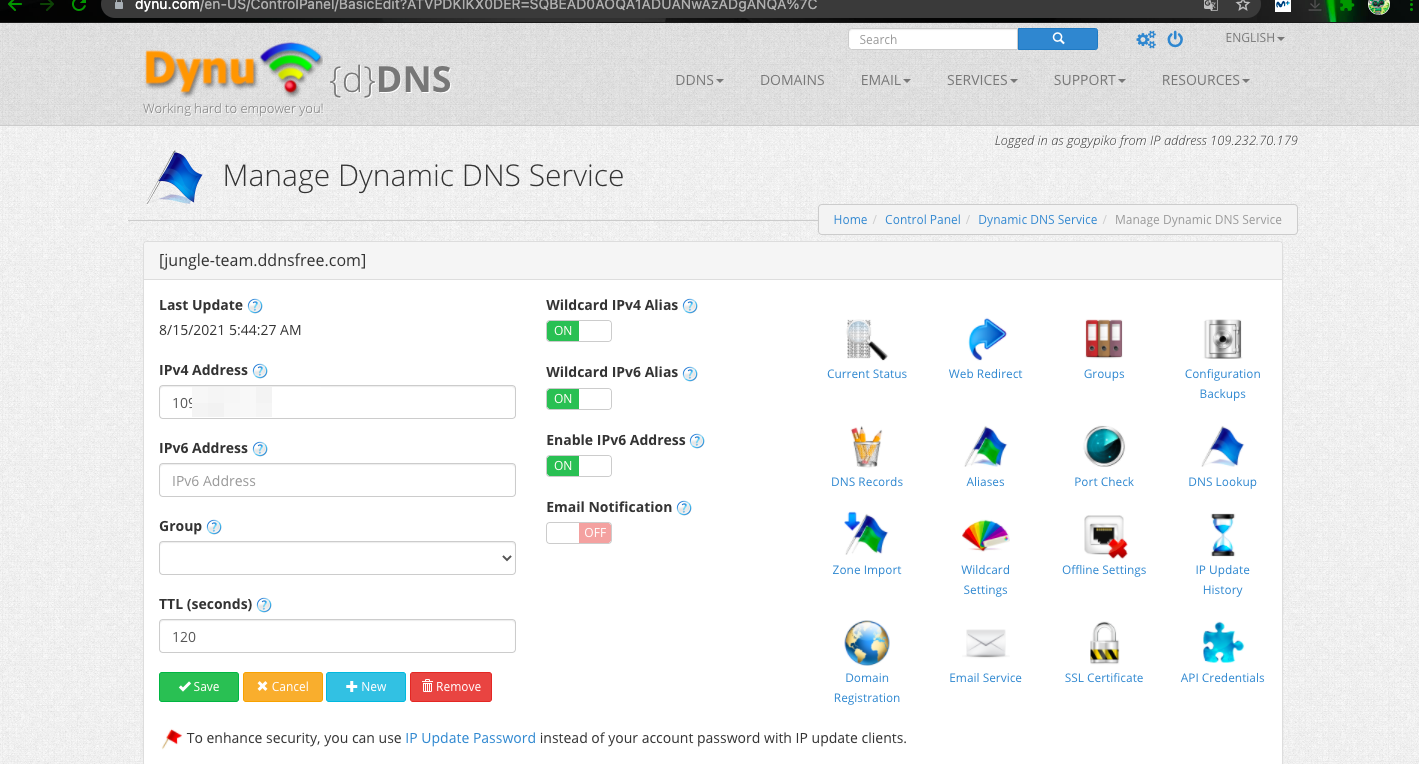The image size is (1419, 764).
Task: Open the Wildcard Settings color fan icon
Action: 985,536
